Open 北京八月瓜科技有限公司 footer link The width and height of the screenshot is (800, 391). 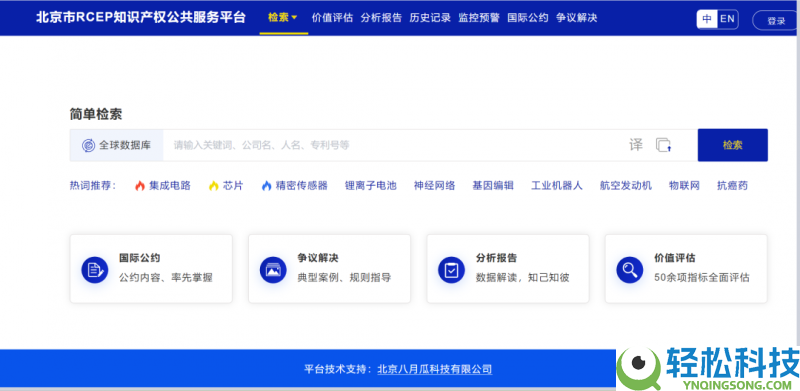click(x=435, y=370)
